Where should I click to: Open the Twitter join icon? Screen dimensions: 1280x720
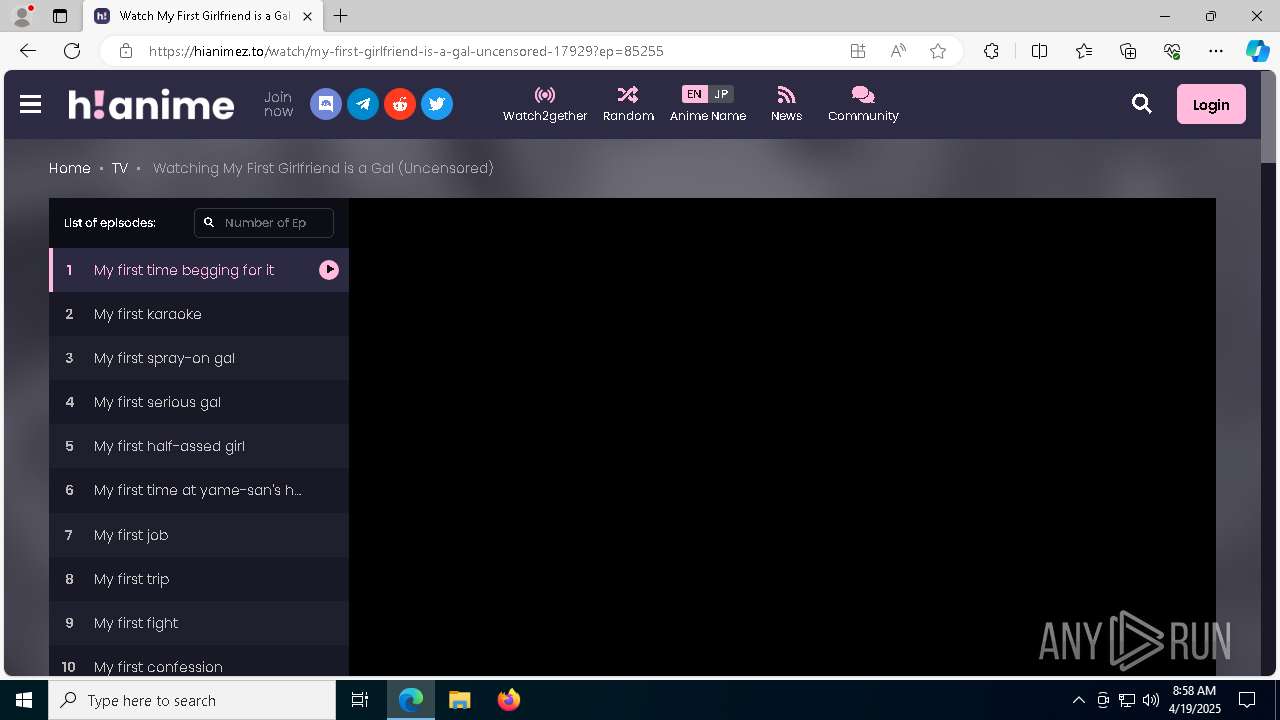(437, 104)
